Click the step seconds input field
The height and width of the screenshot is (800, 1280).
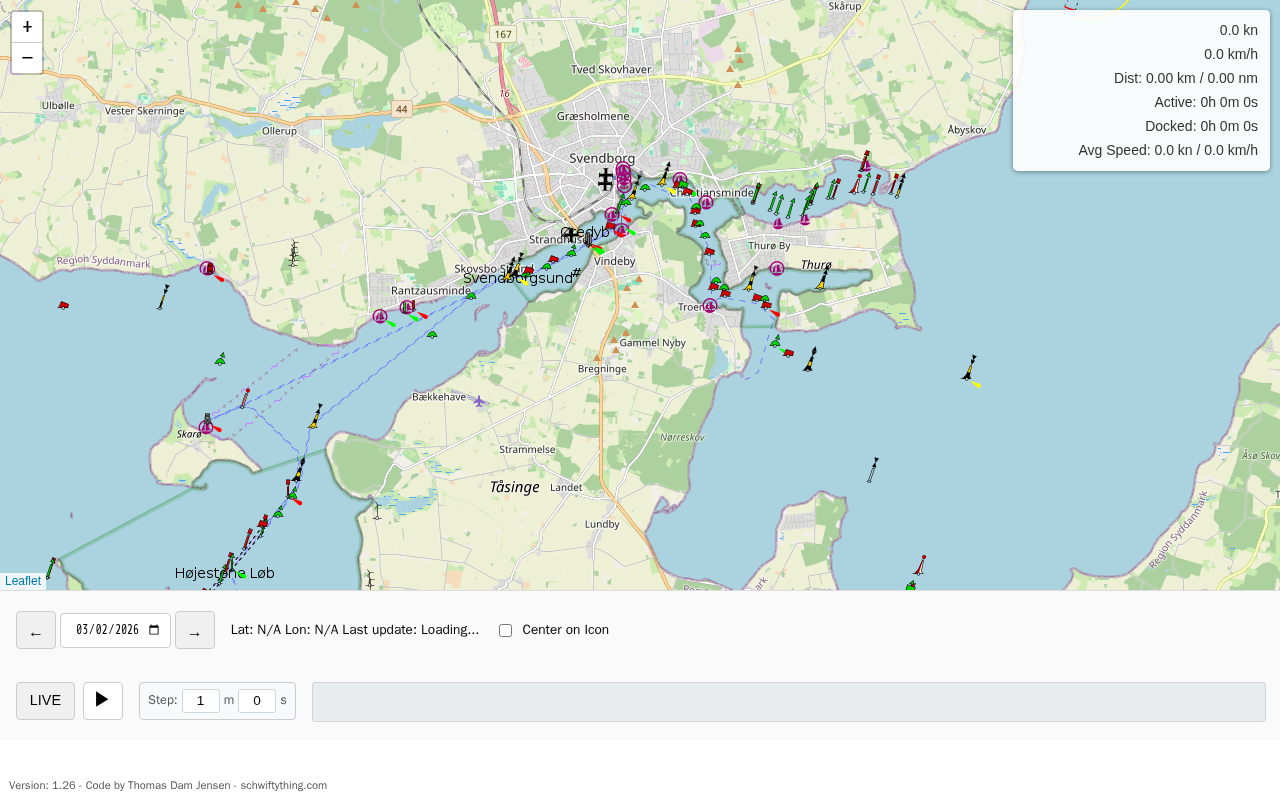pos(256,700)
